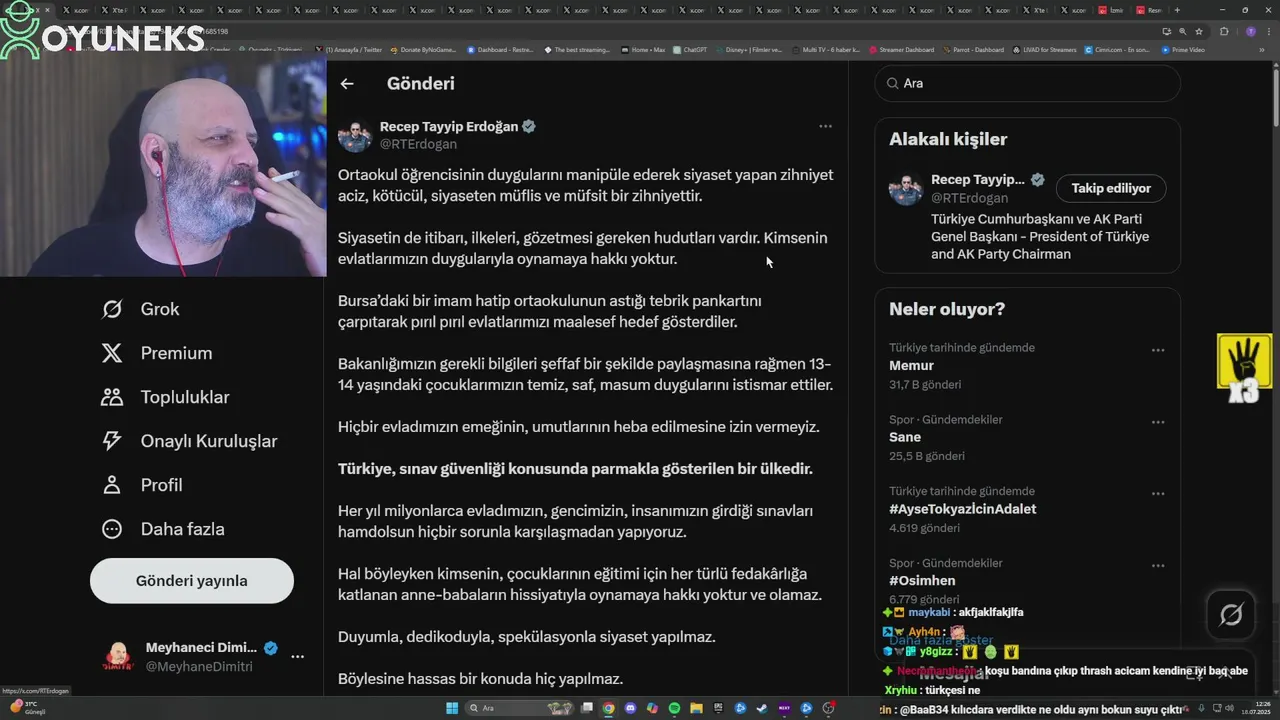Click the bookmark star in address bar
The width and height of the screenshot is (1280, 720).
1199,32
